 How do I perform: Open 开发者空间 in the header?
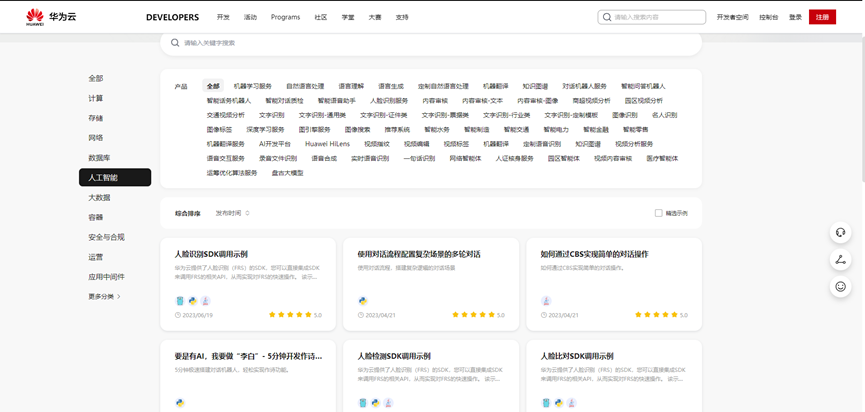click(x=733, y=17)
